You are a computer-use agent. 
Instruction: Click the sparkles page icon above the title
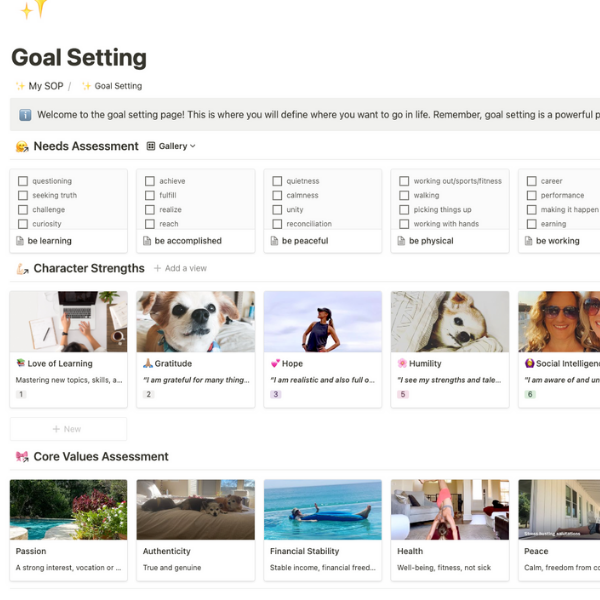33,10
